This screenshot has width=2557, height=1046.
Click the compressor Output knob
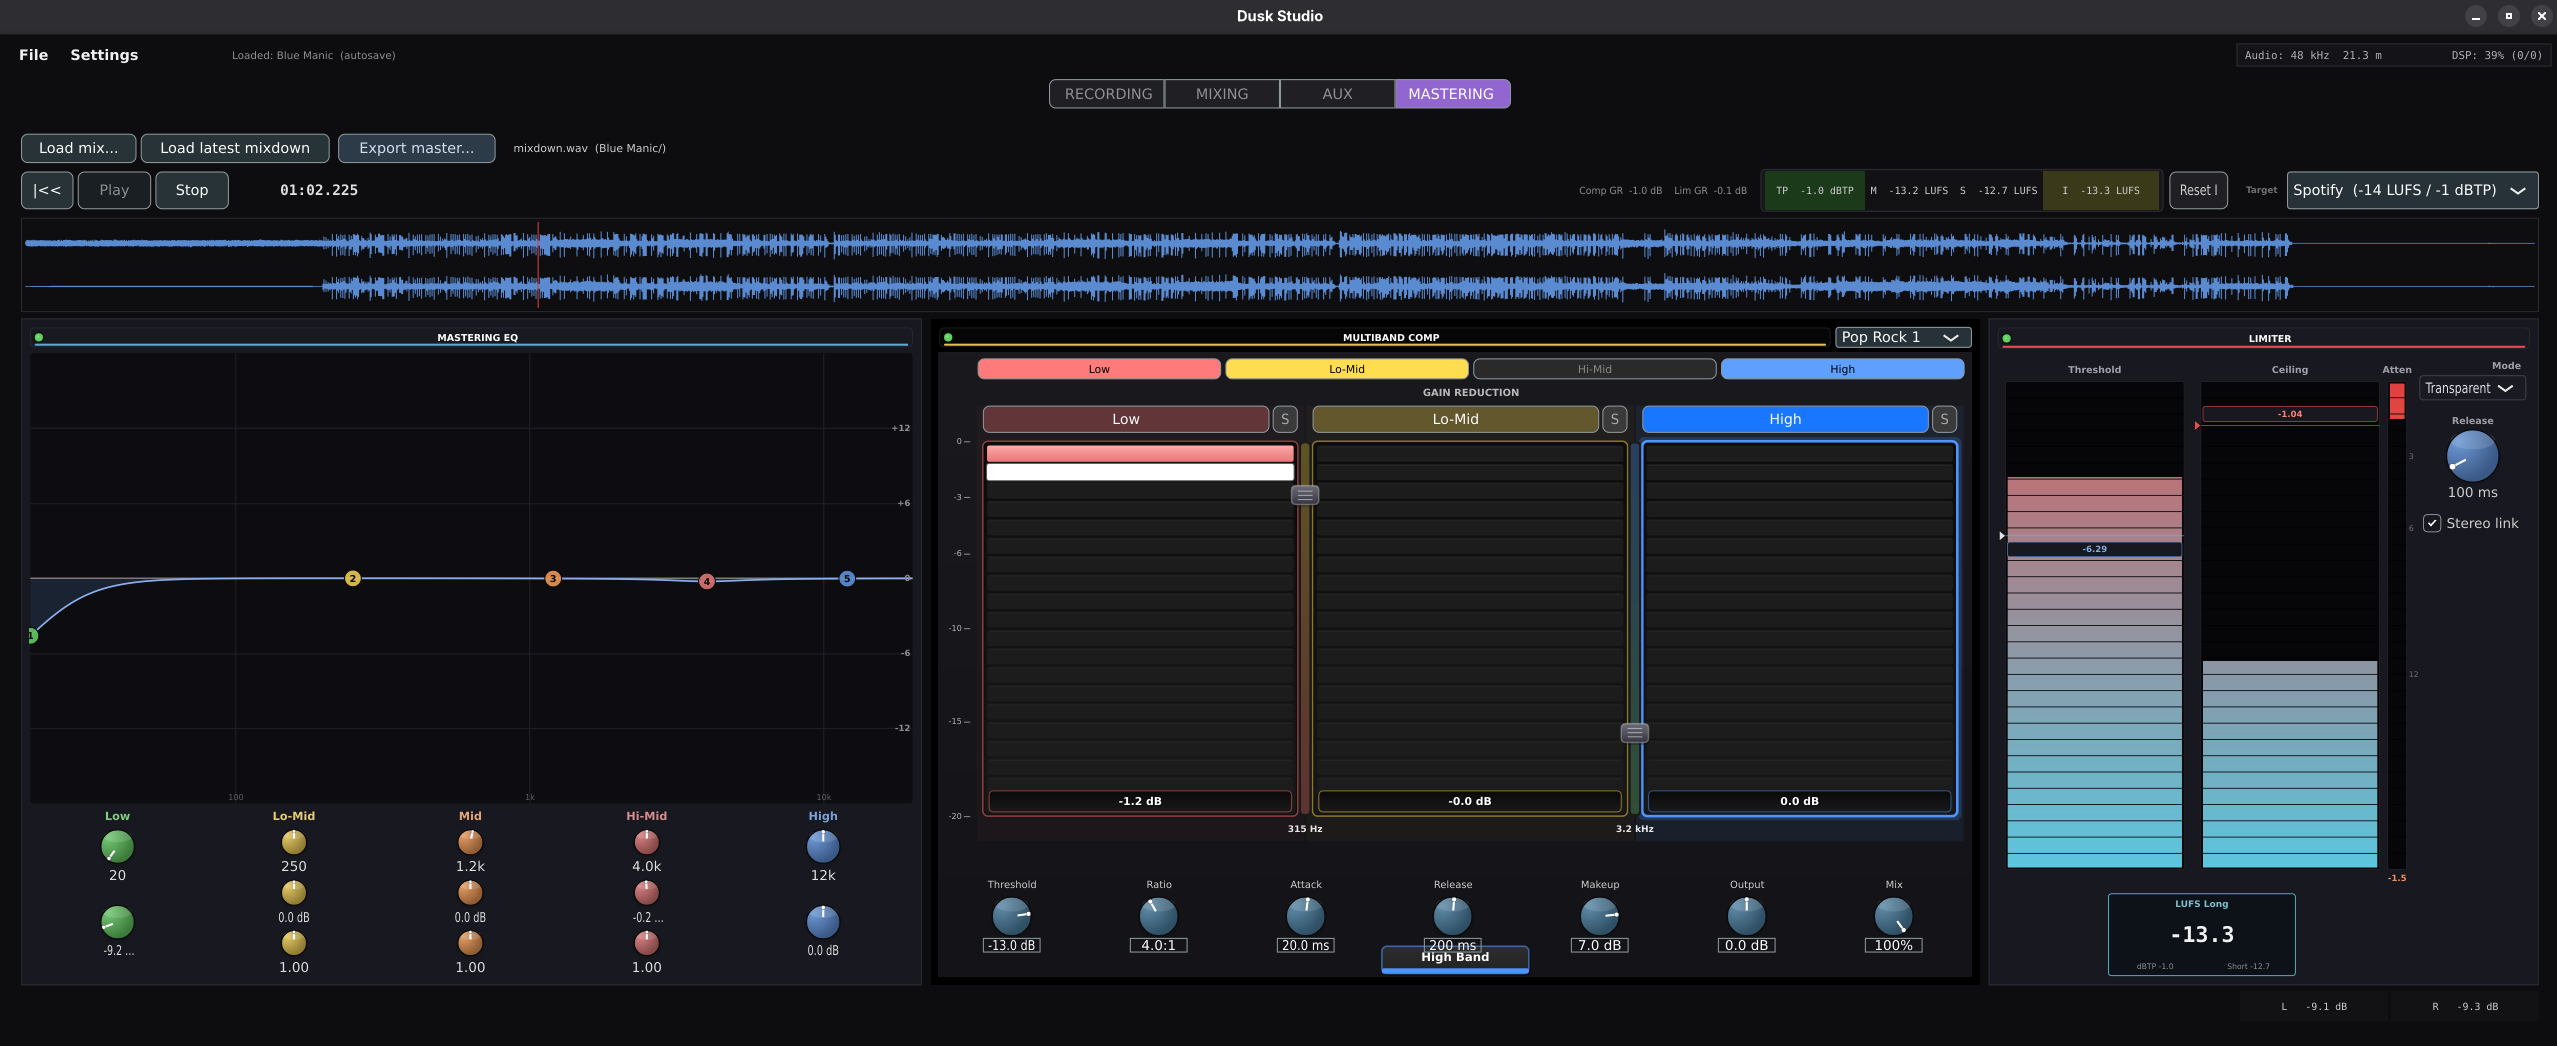tap(1747, 915)
